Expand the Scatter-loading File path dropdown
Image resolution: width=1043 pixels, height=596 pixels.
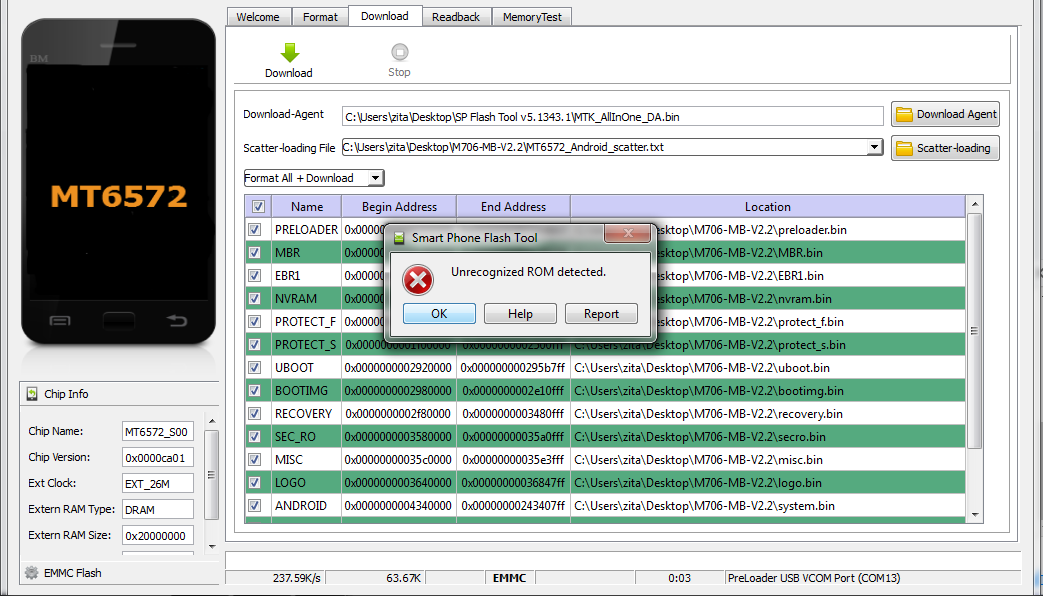point(875,148)
